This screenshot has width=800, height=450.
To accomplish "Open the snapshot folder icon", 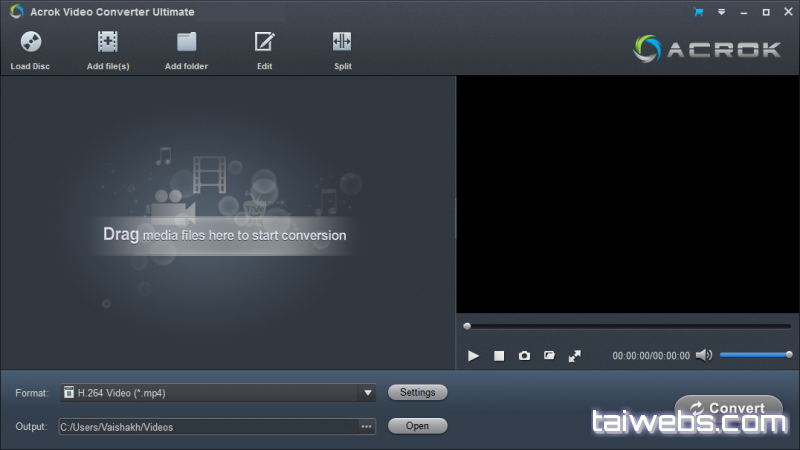I will [549, 356].
